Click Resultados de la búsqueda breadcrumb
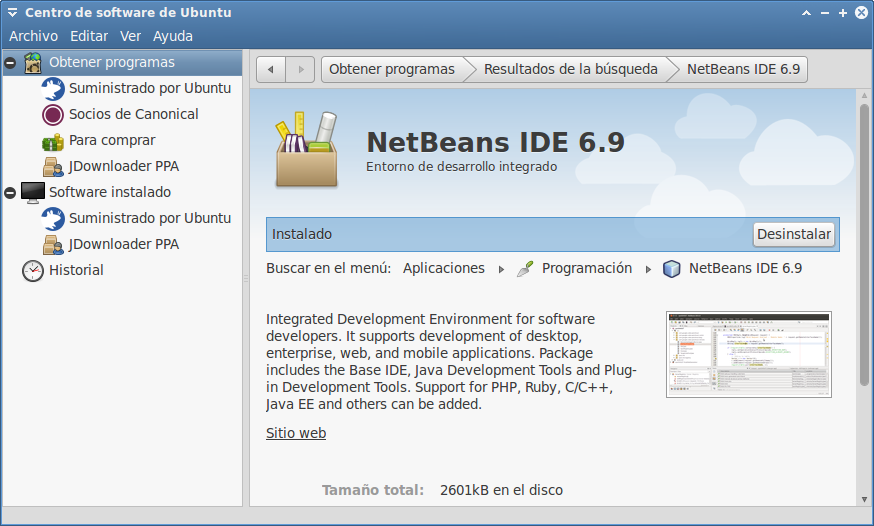874x526 pixels. point(571,70)
